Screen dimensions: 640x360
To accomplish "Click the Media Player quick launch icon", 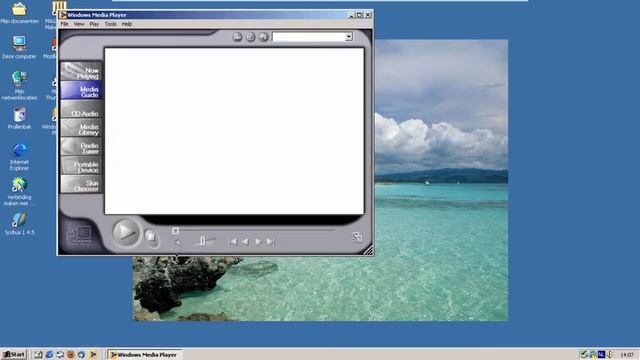I will click(93, 355).
